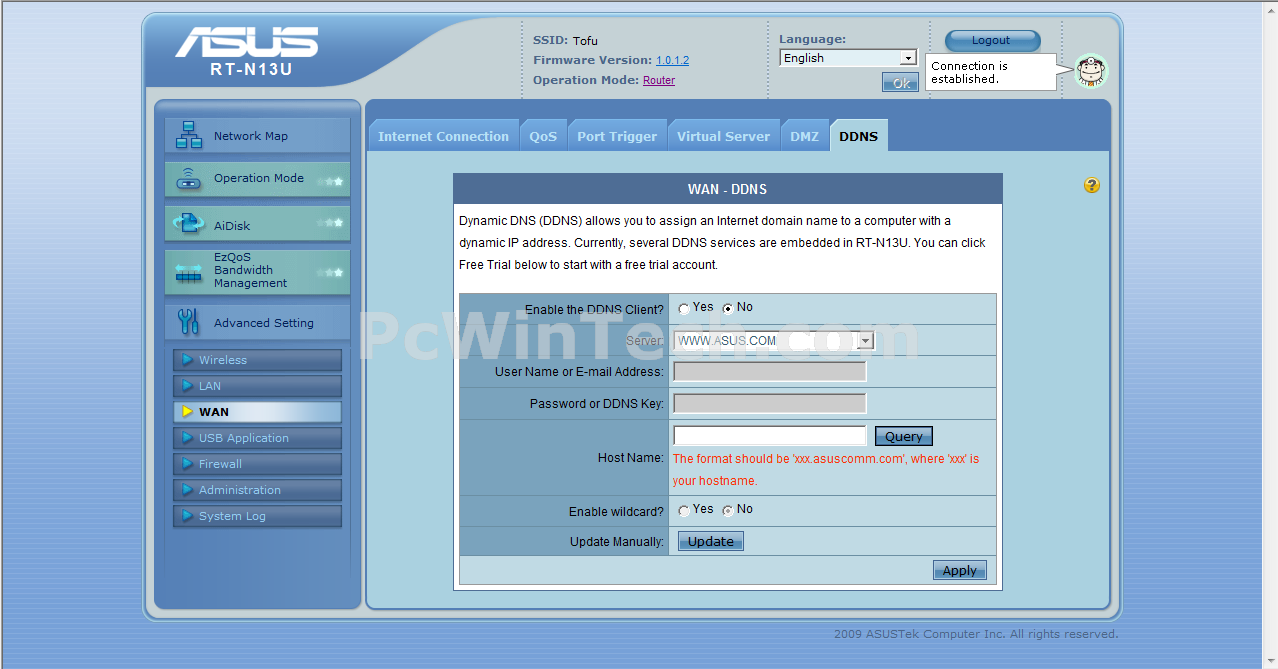The width and height of the screenshot is (1278, 669).
Task: Select No for Enable the DDNS Client
Action: [728, 309]
